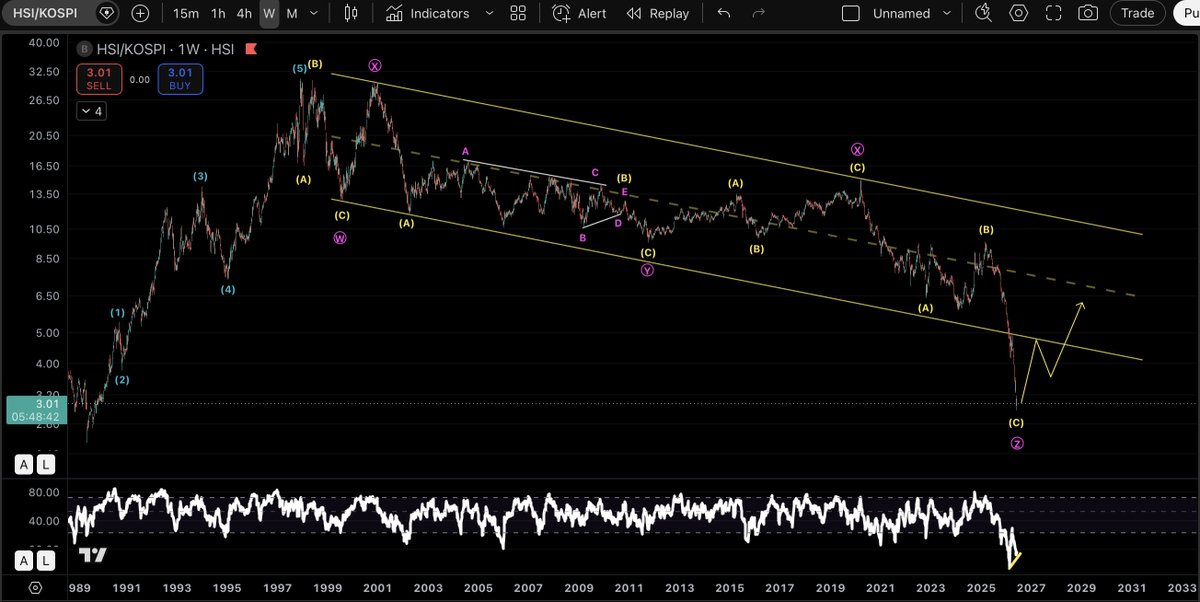The height and width of the screenshot is (602, 1200).
Task: Select the M monthly interval
Action: tap(292, 13)
